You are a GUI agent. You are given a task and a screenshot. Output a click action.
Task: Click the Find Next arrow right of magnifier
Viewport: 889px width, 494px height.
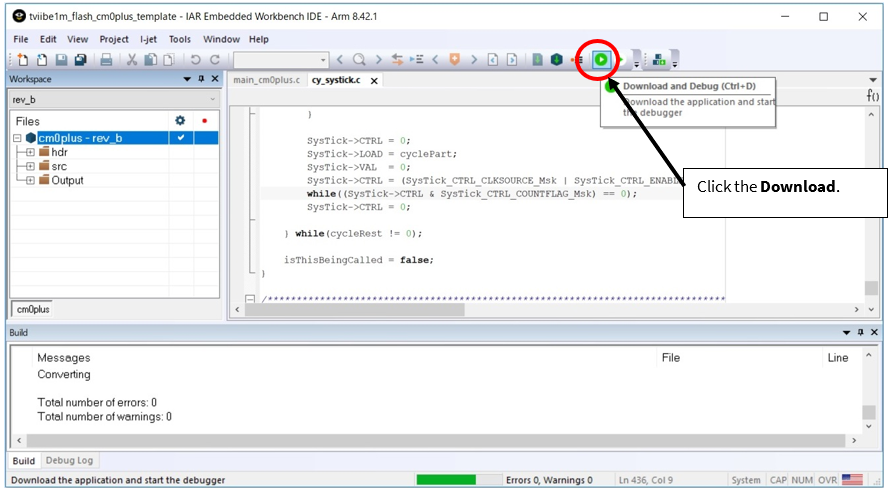click(378, 59)
